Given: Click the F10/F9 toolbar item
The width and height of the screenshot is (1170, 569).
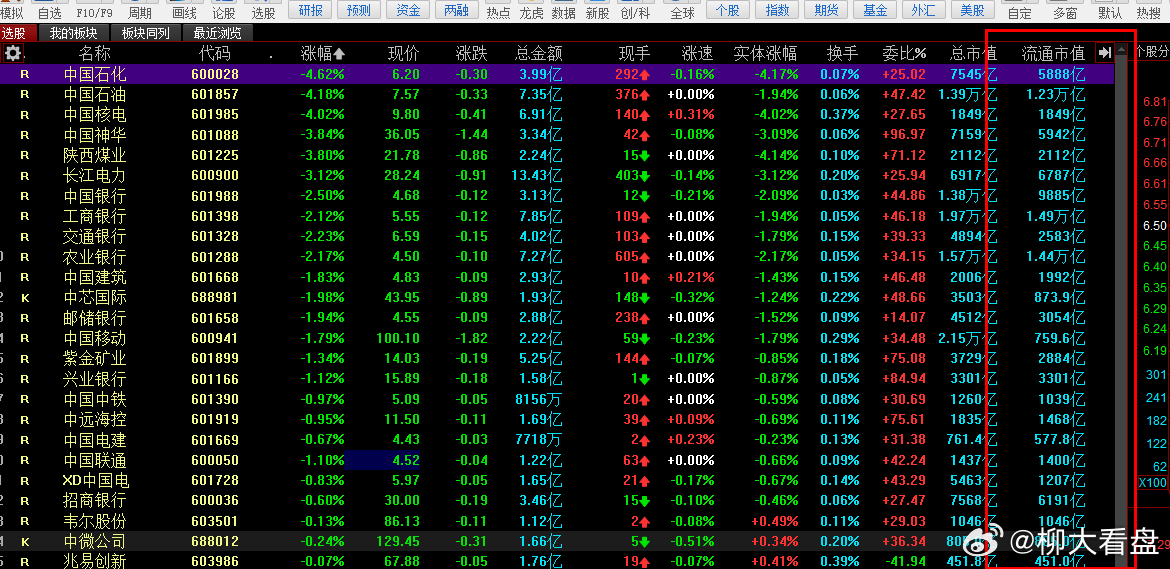Looking at the screenshot, I should tap(95, 13).
